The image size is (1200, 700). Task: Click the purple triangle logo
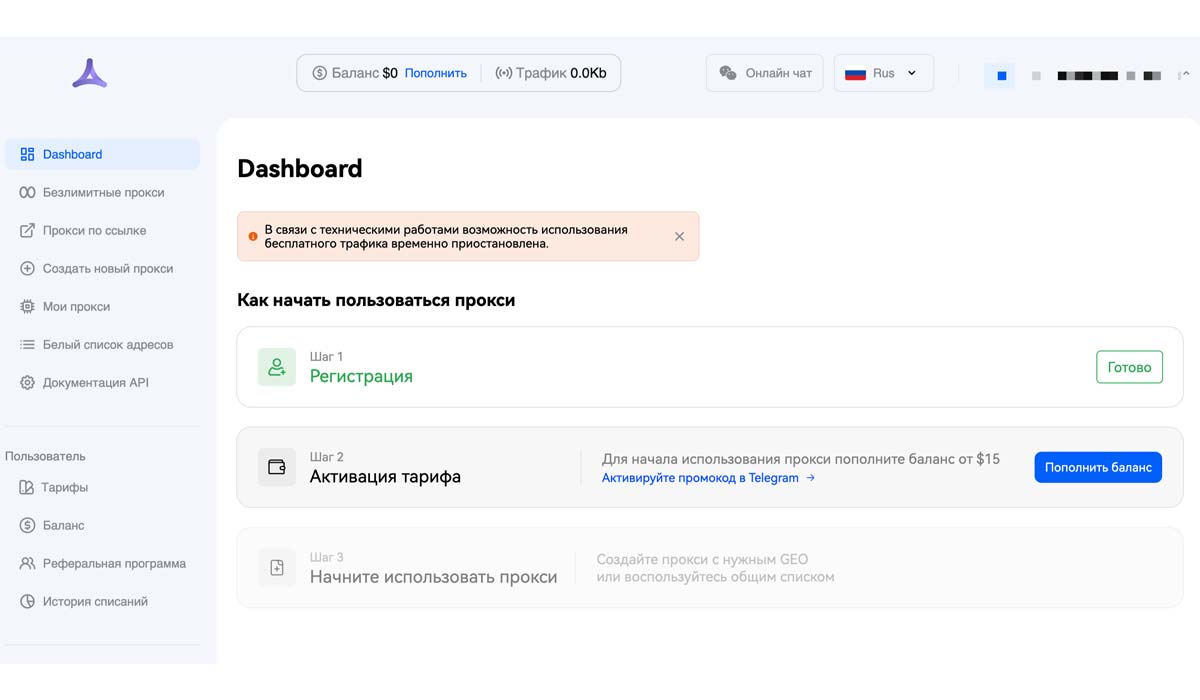(89, 74)
